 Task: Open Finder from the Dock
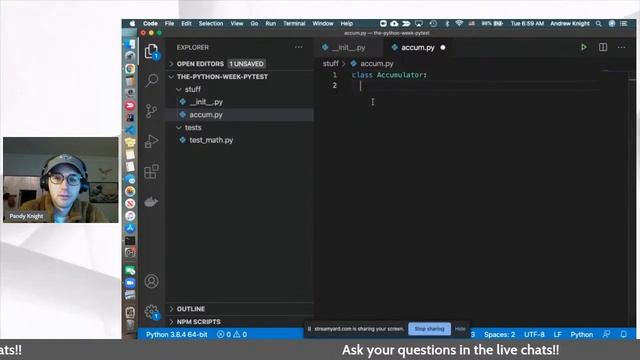(130, 44)
